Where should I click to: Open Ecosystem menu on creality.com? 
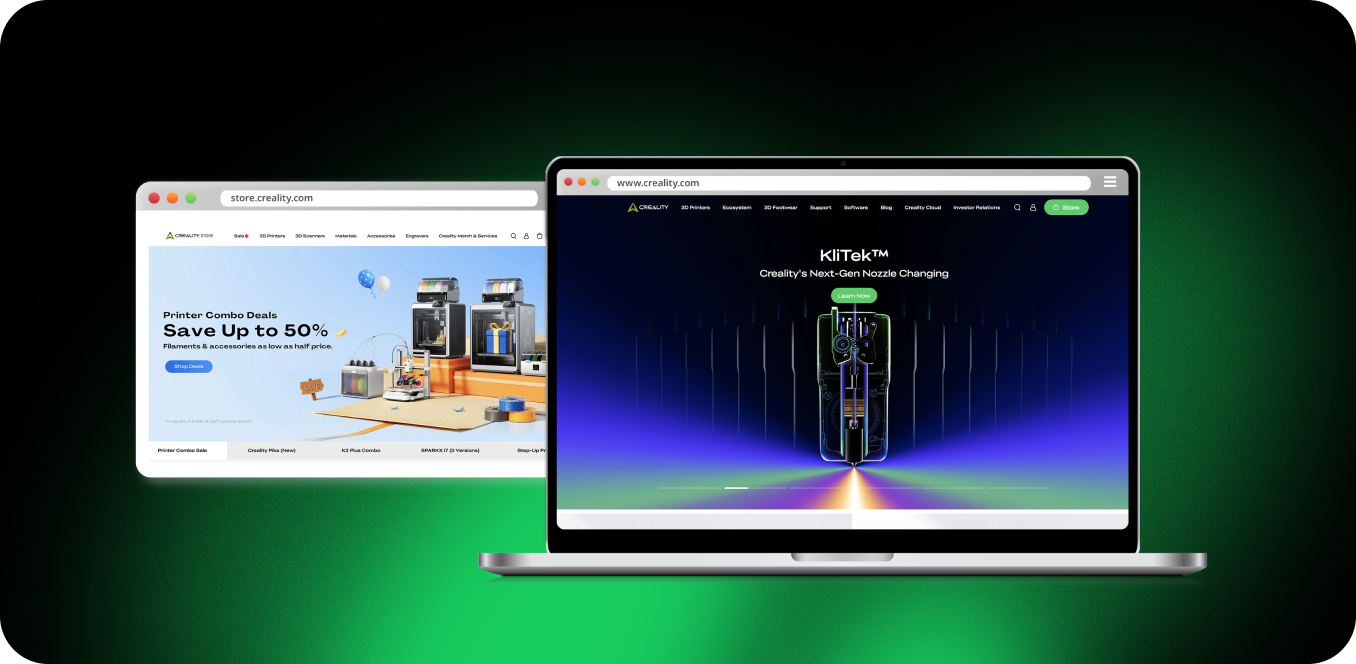tap(737, 207)
